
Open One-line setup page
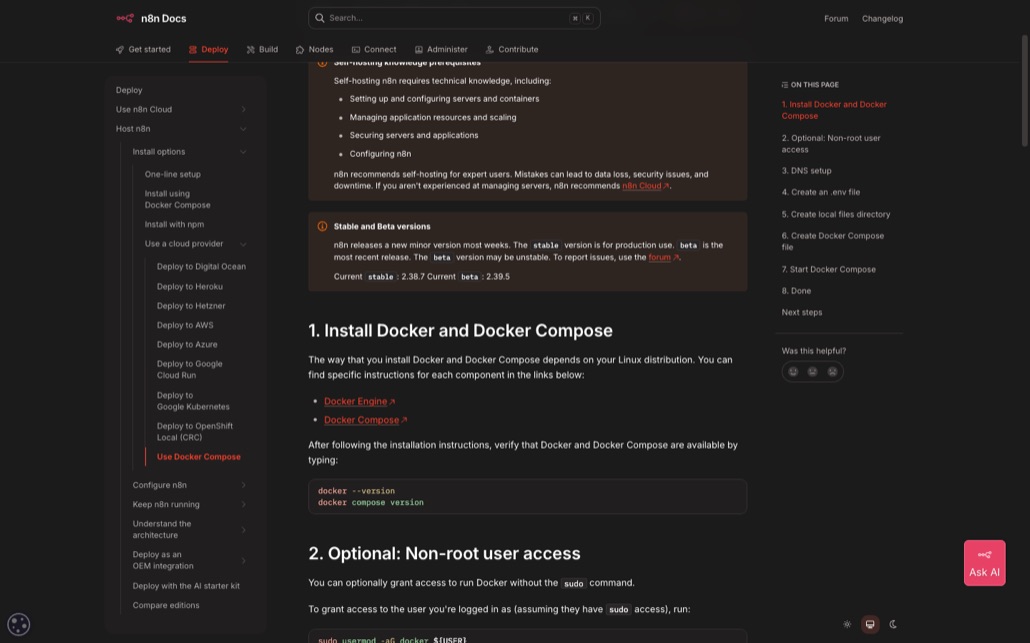(x=173, y=175)
